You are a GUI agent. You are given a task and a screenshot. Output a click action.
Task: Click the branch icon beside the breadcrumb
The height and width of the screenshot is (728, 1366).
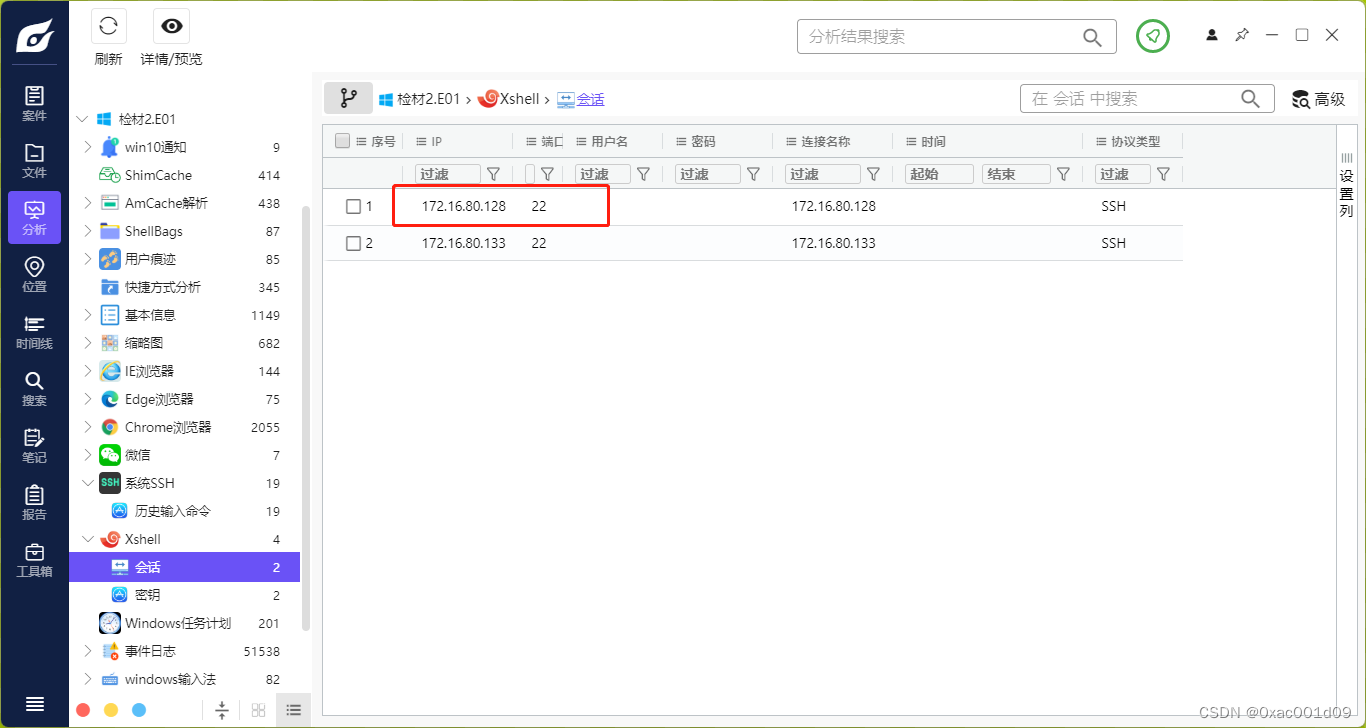click(x=347, y=97)
